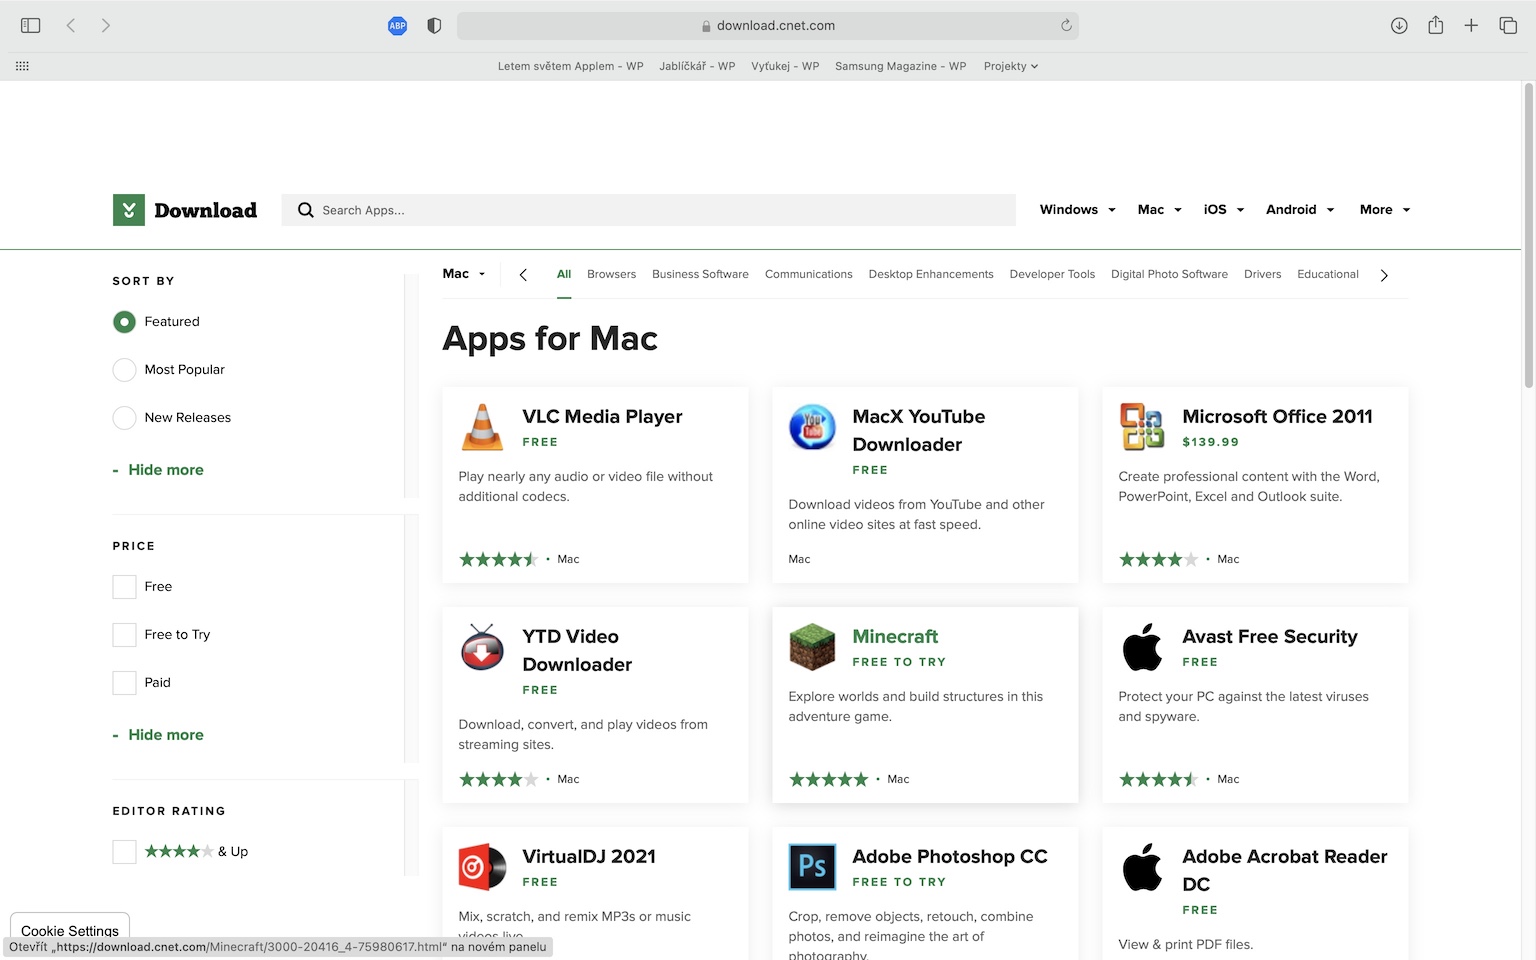Open the Safari share icon

(x=1435, y=25)
